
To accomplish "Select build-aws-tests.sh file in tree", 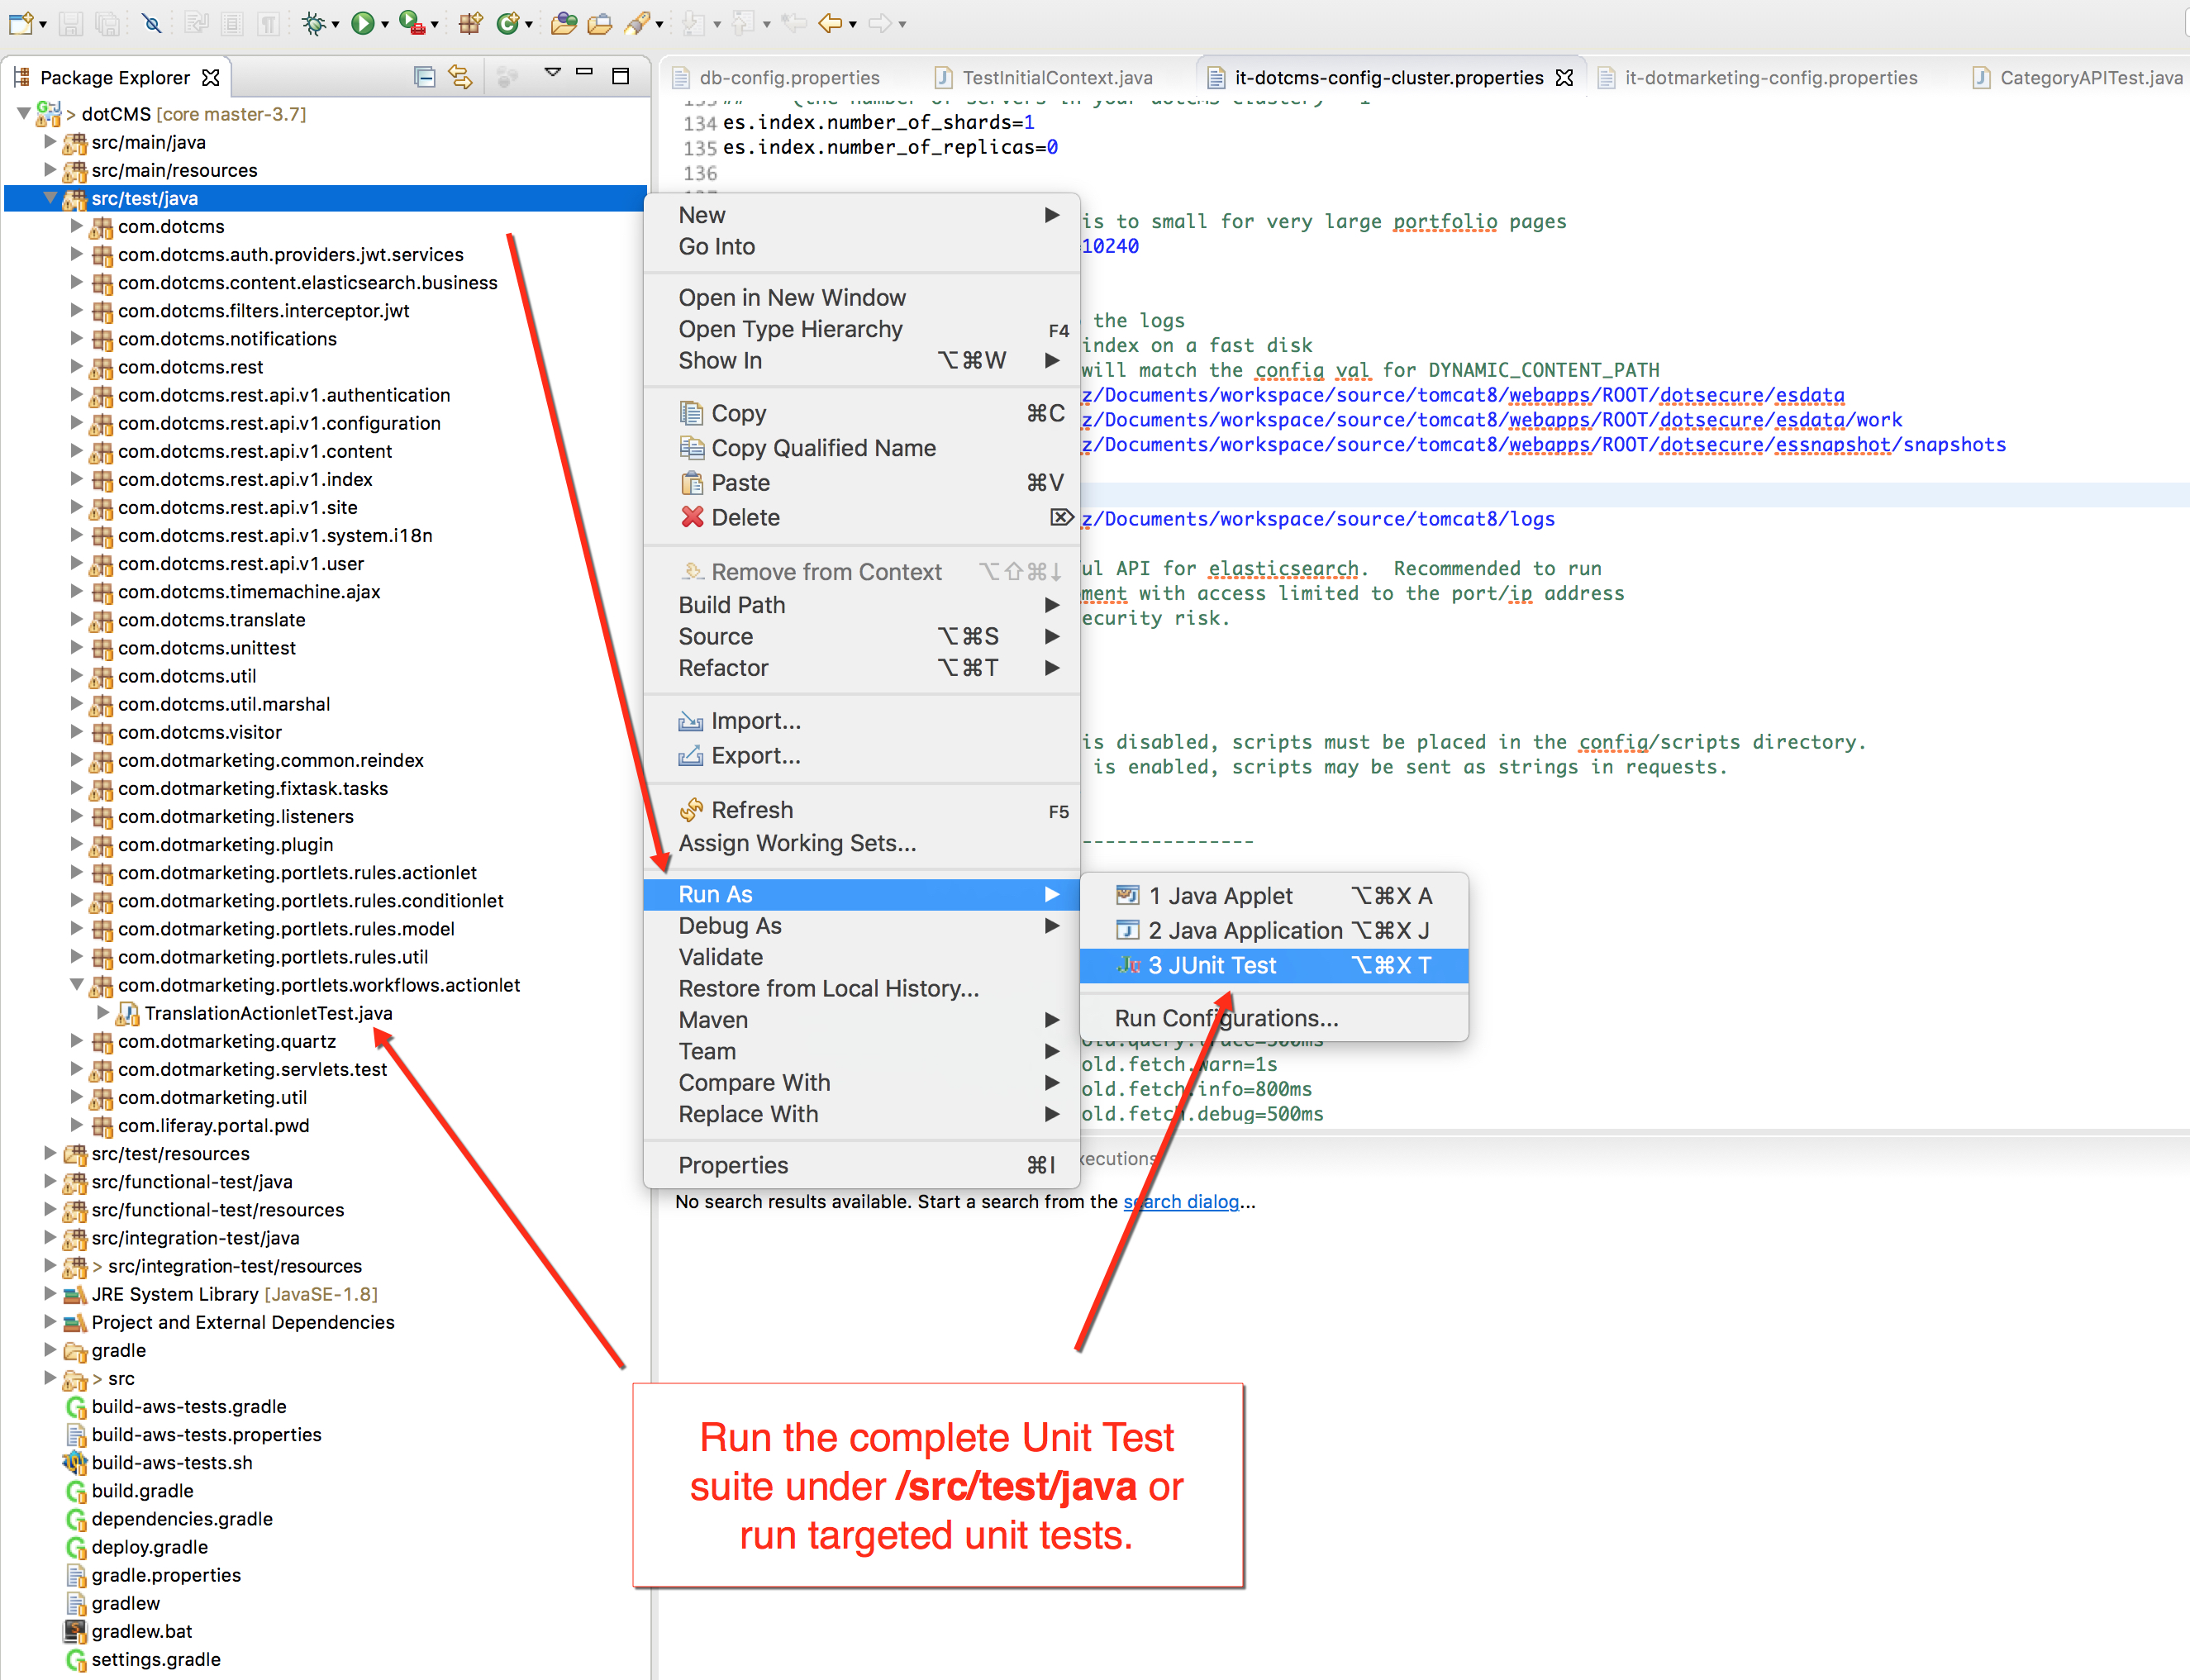I will pyautogui.click(x=171, y=1463).
